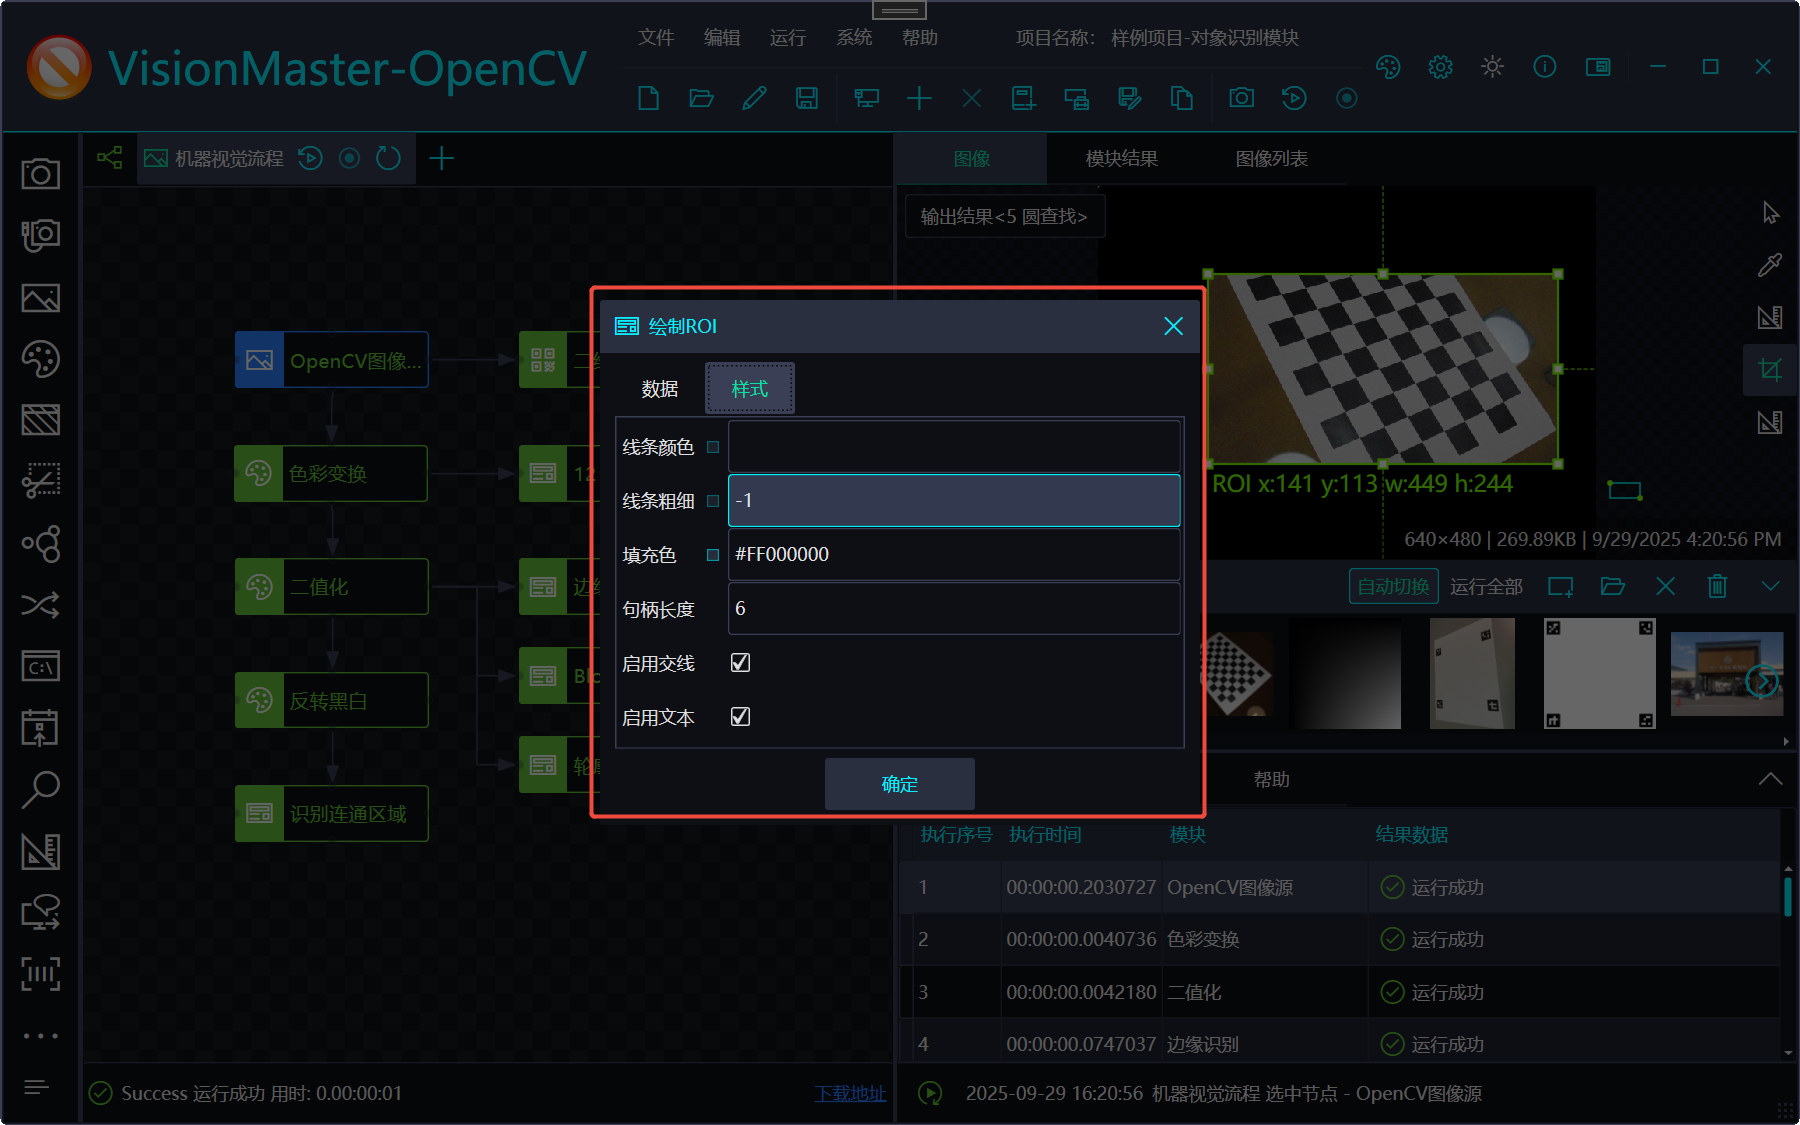This screenshot has width=1800, height=1125.
Task: Click the run-once playback toolbar icon
Action: 1294,98
